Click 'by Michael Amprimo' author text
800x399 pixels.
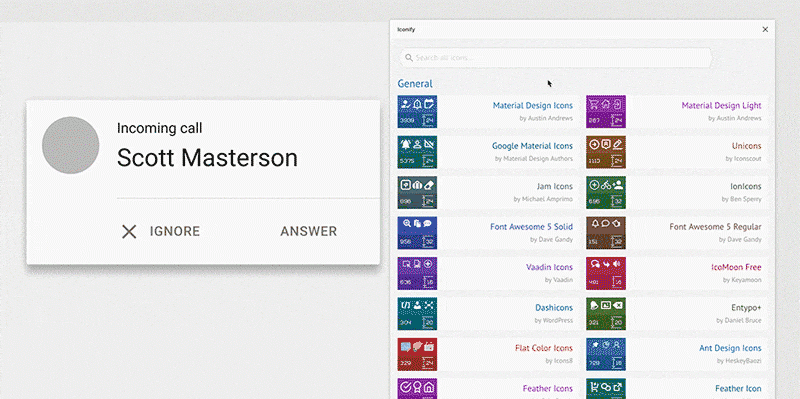(x=543, y=199)
